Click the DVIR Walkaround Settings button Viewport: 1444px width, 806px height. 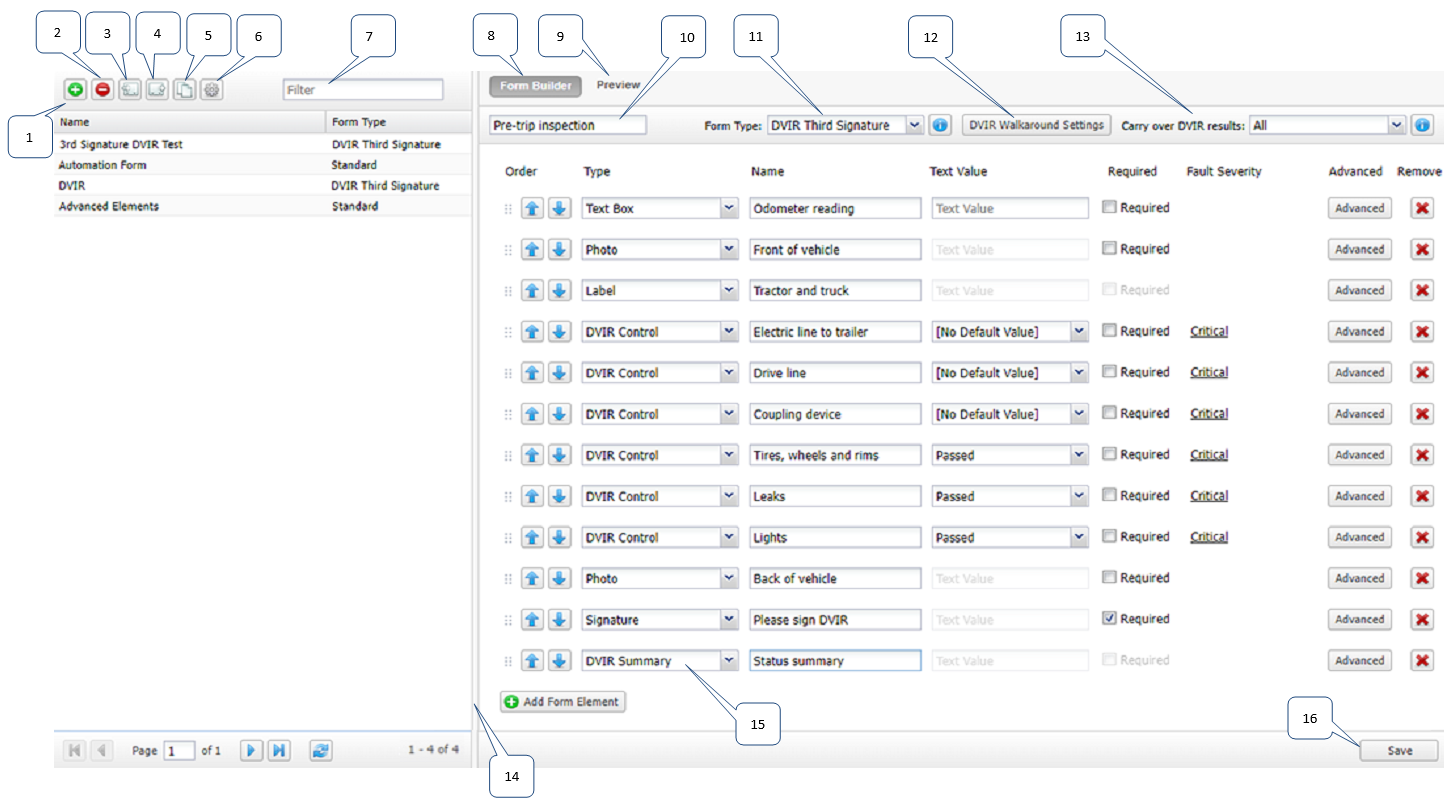point(1036,125)
